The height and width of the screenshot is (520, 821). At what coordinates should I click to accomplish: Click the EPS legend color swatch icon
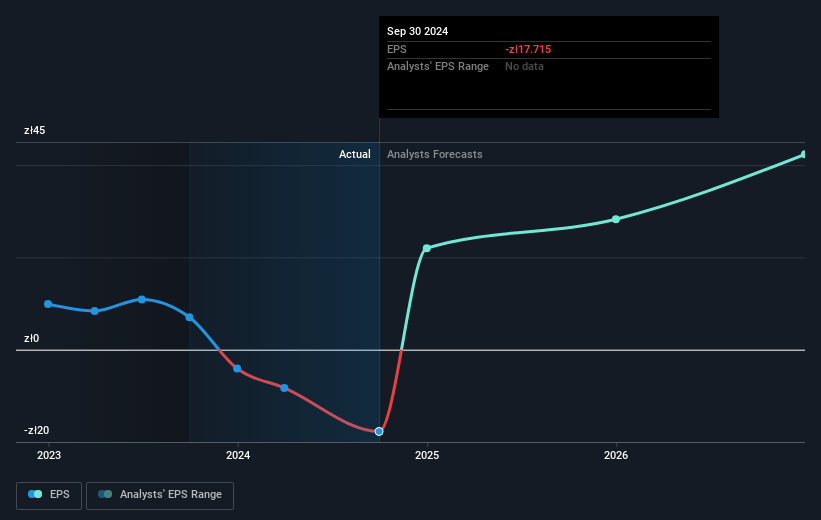[x=35, y=494]
